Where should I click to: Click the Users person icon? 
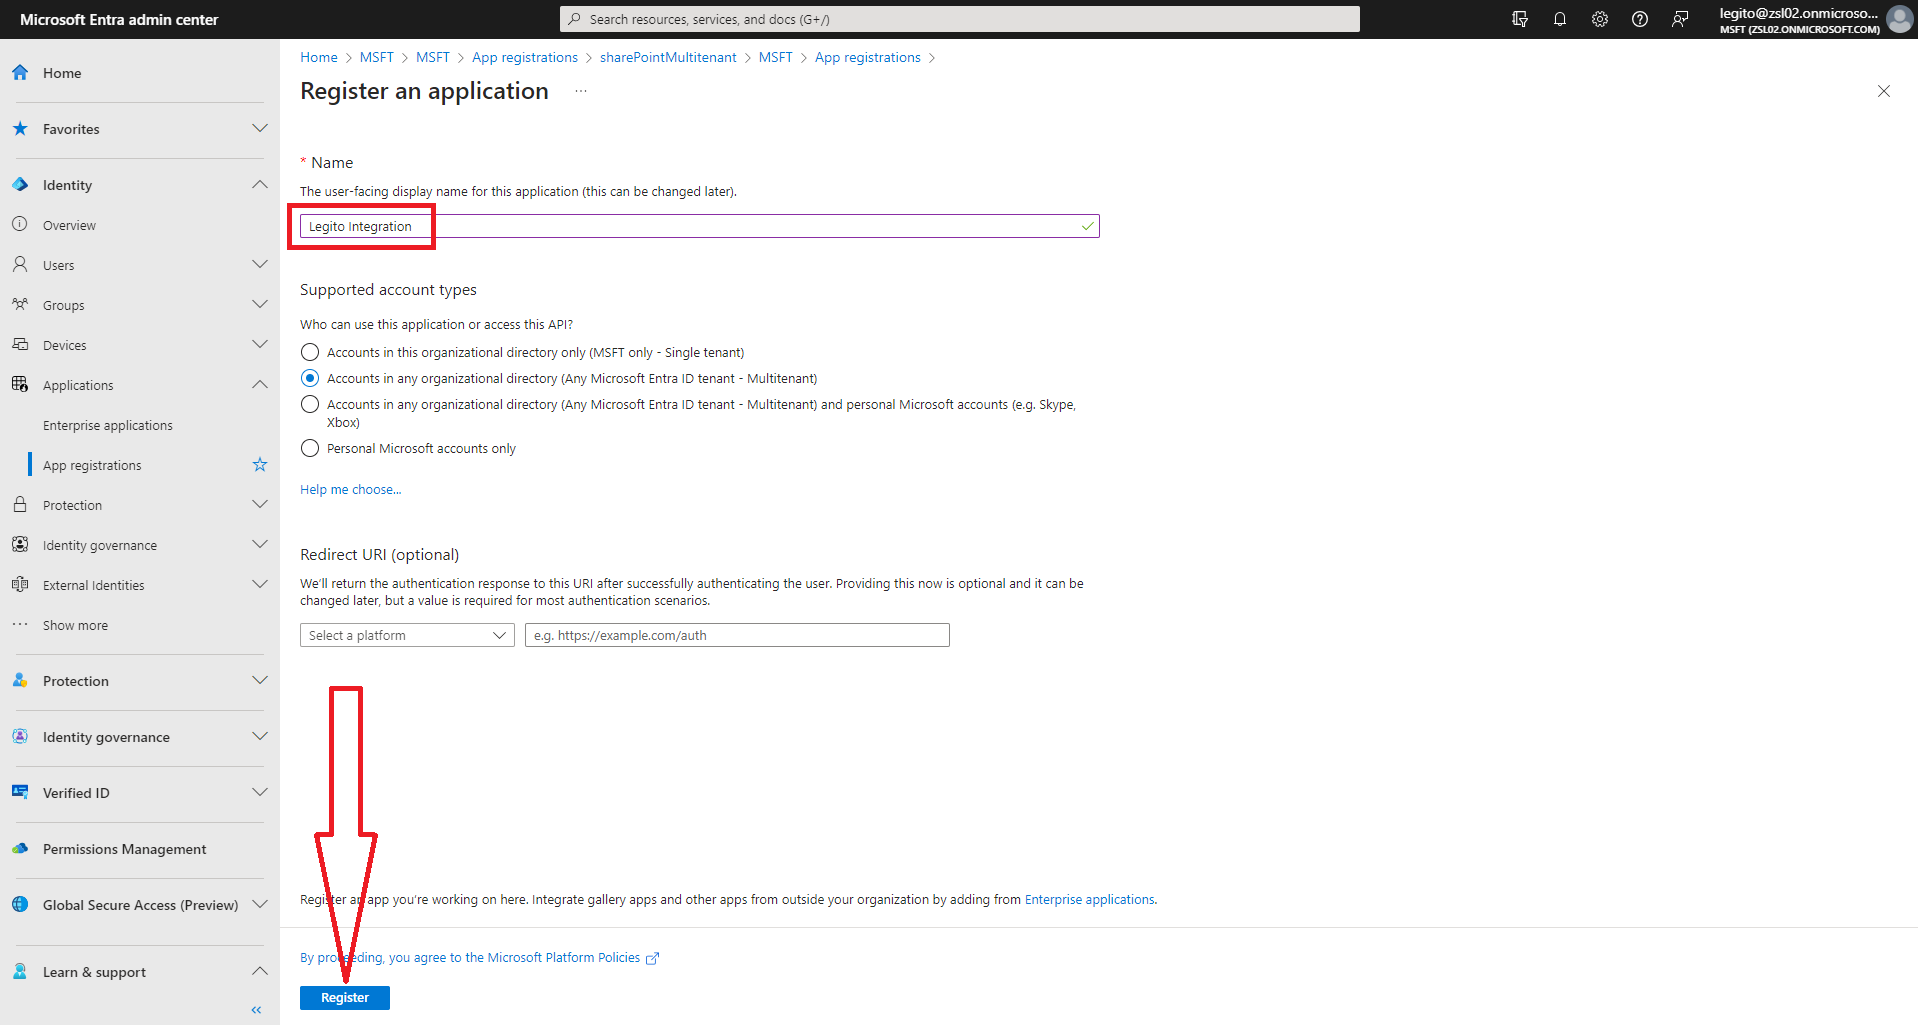20,264
